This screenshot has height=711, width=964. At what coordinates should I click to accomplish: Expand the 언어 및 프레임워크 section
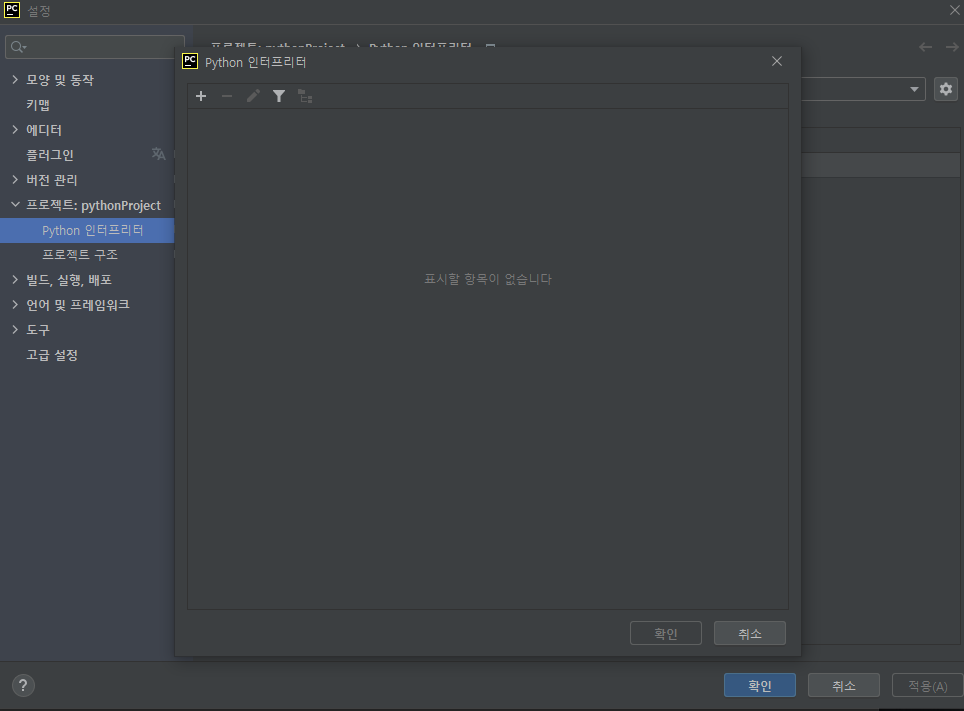click(x=15, y=304)
